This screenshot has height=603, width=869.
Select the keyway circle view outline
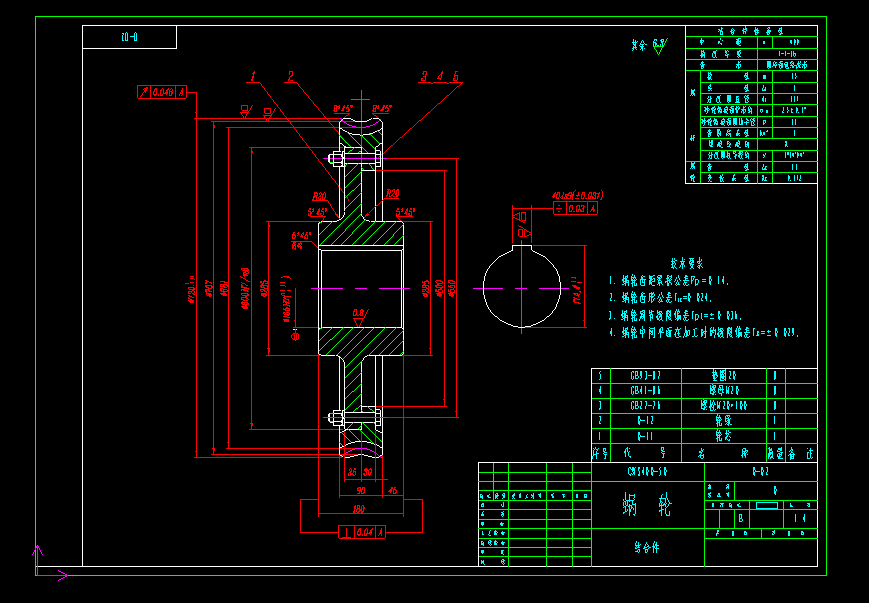(x=522, y=287)
